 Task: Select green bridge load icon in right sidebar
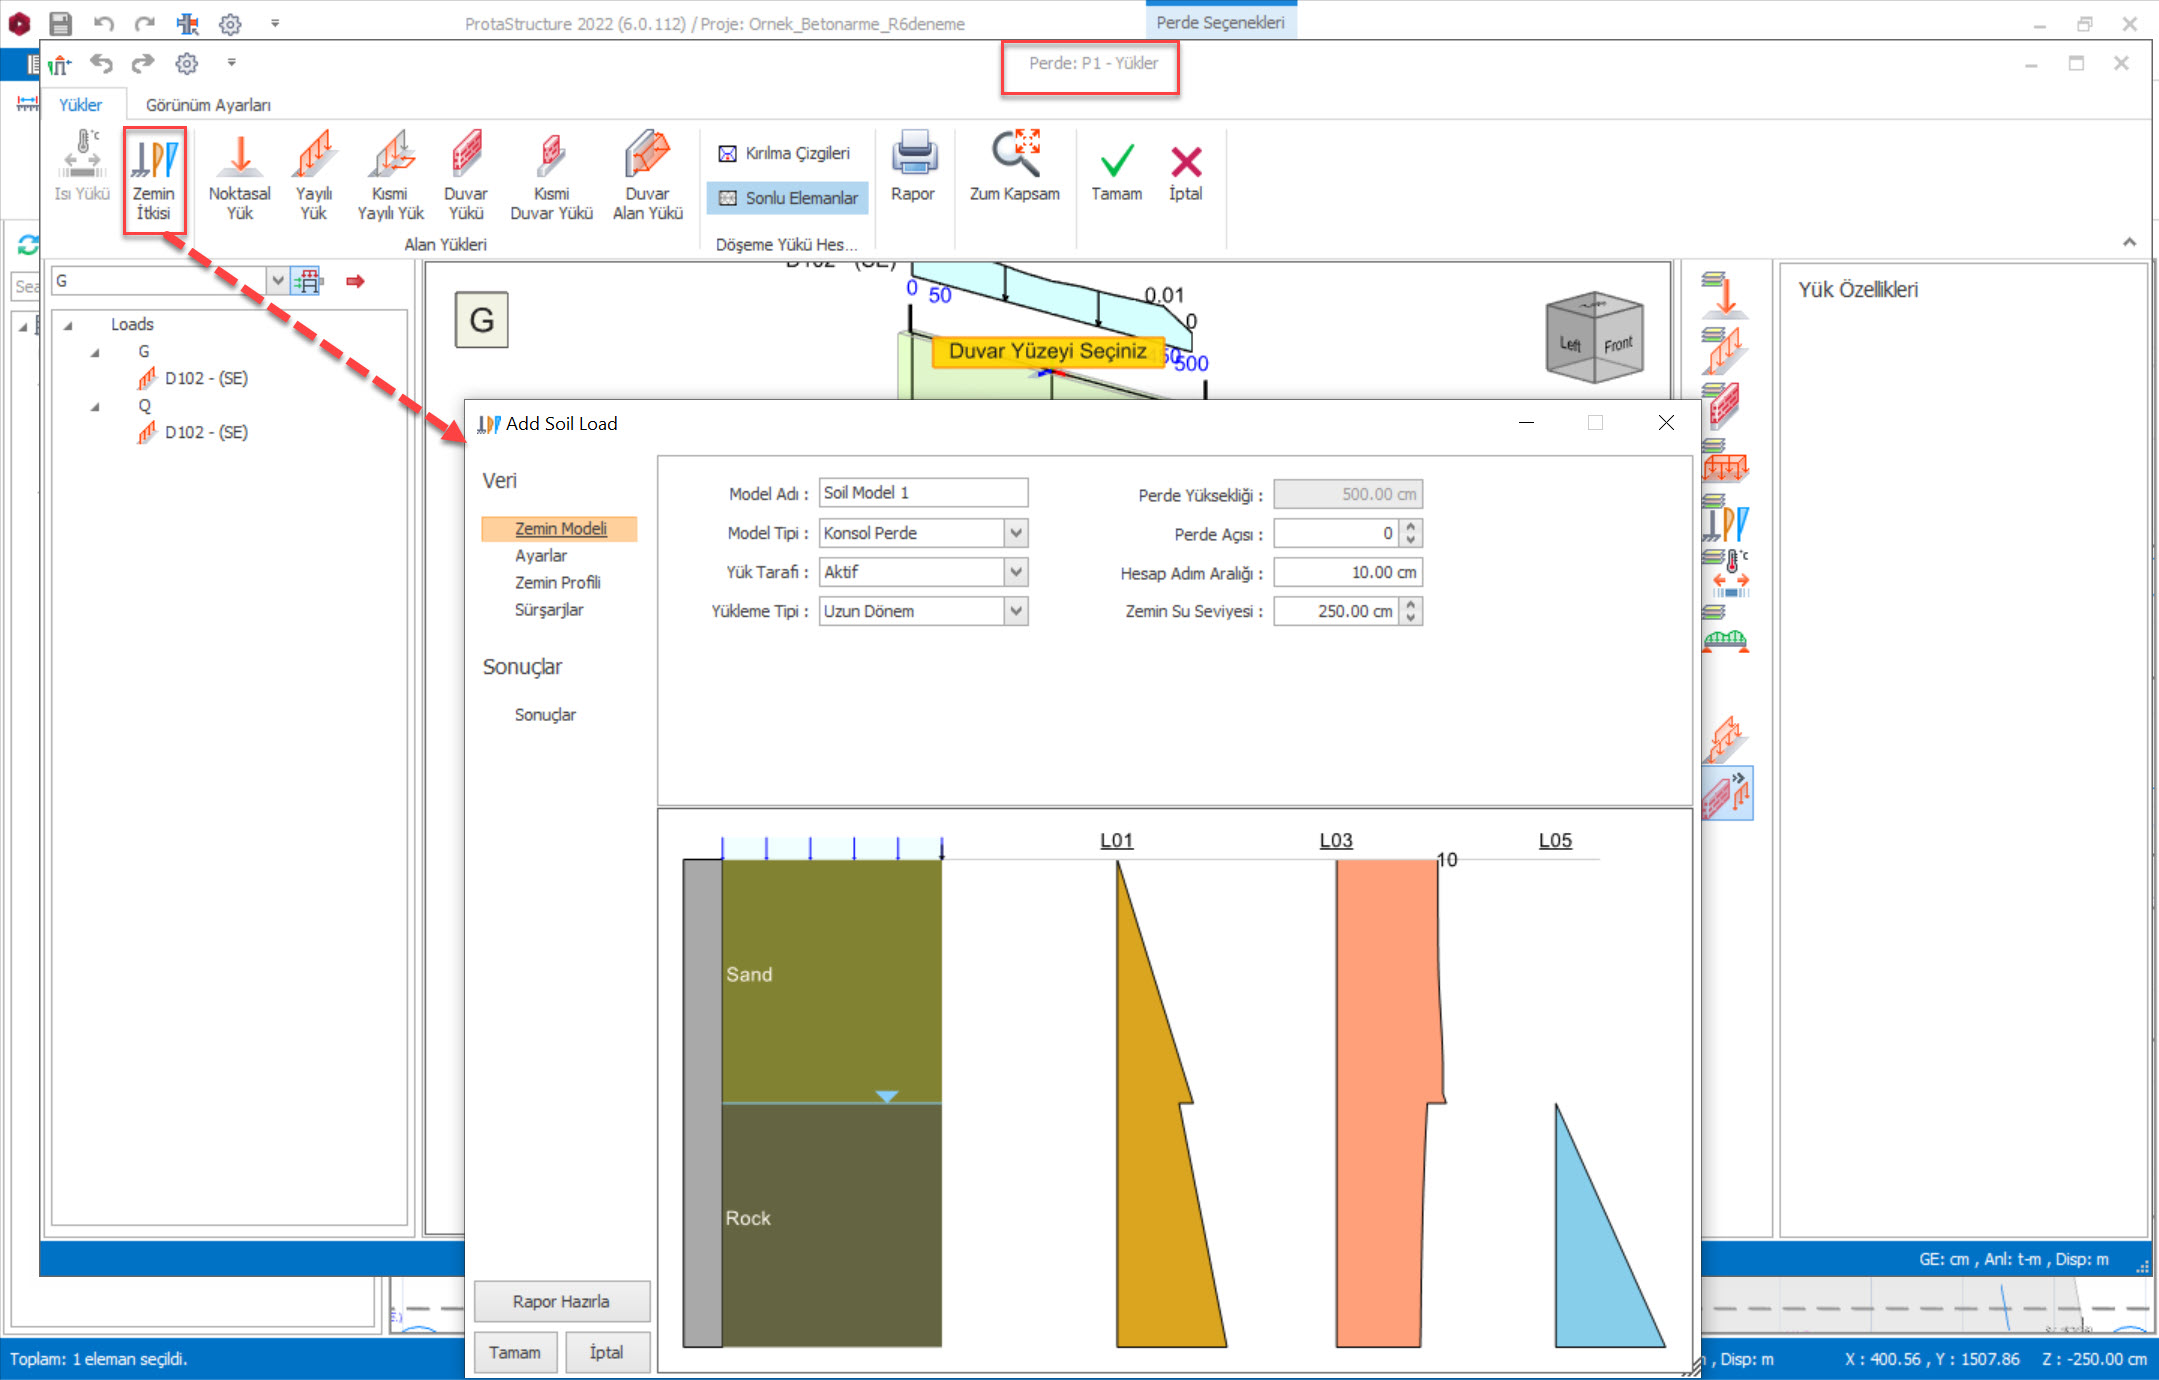tap(1724, 629)
